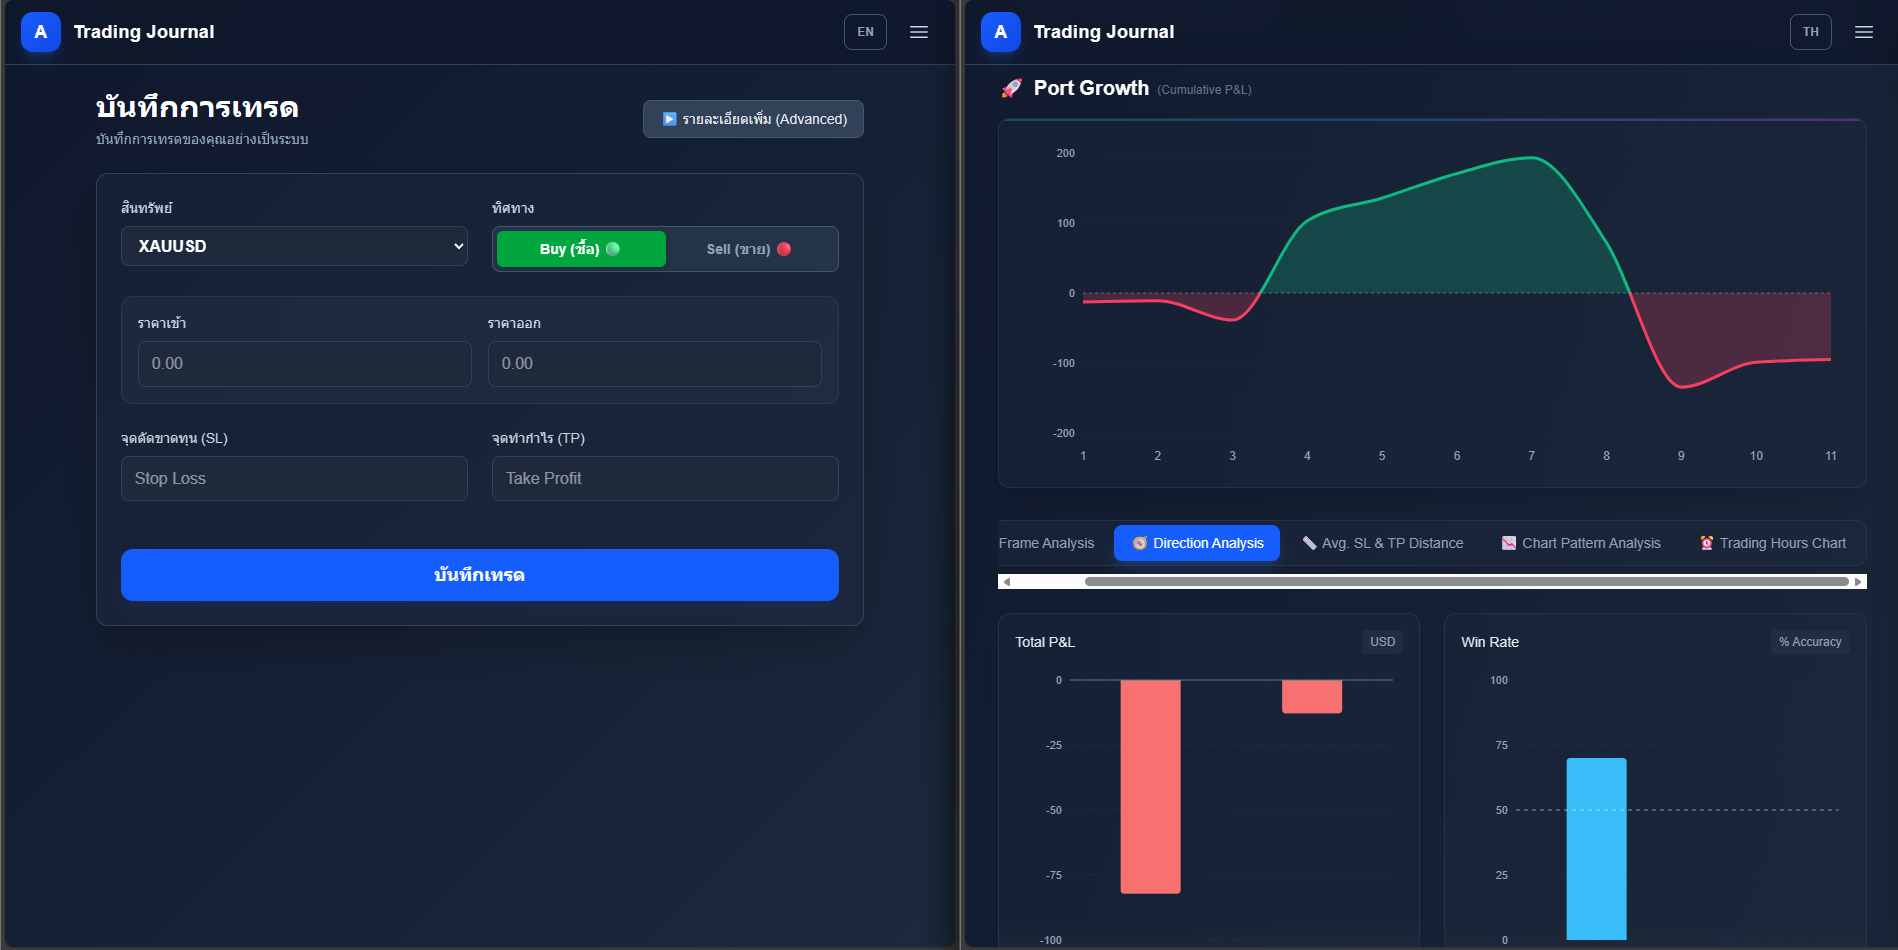Screen dimensions: 1898x950
Task: Select the stopwatch icon on Direction Analysis tab
Action: [x=1139, y=542]
